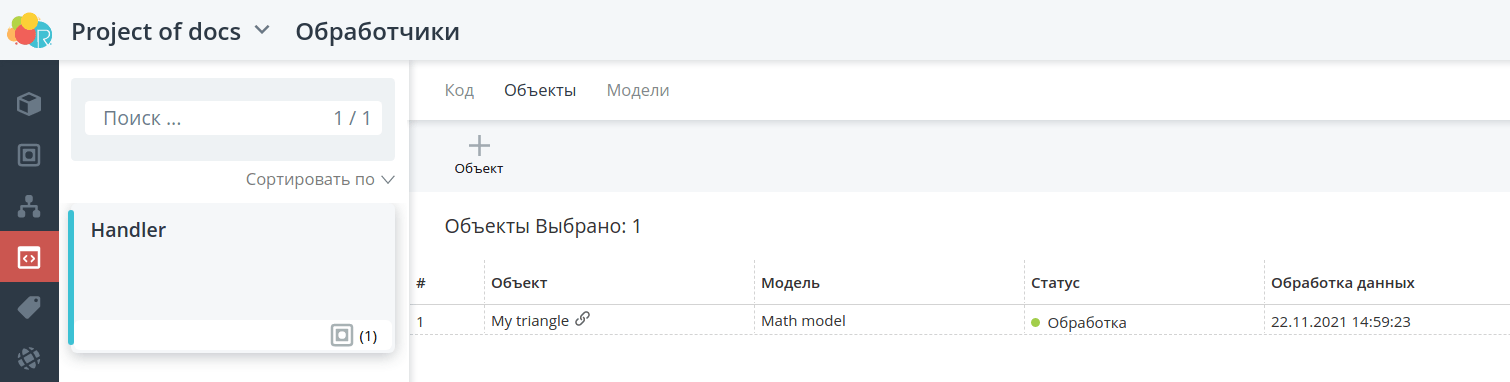Screen dimensions: 1510x382
Task: Click the object count icon on Handler card
Action: coord(342,336)
